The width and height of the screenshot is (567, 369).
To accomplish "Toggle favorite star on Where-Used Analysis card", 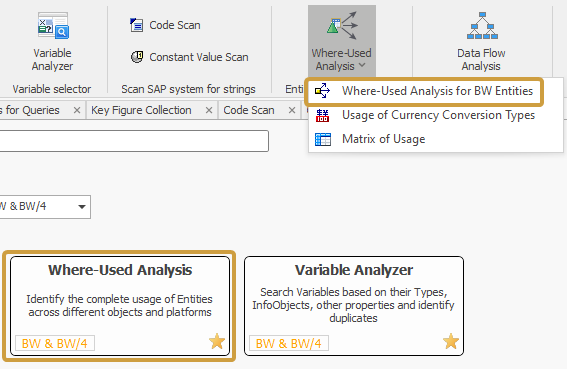I will point(217,342).
